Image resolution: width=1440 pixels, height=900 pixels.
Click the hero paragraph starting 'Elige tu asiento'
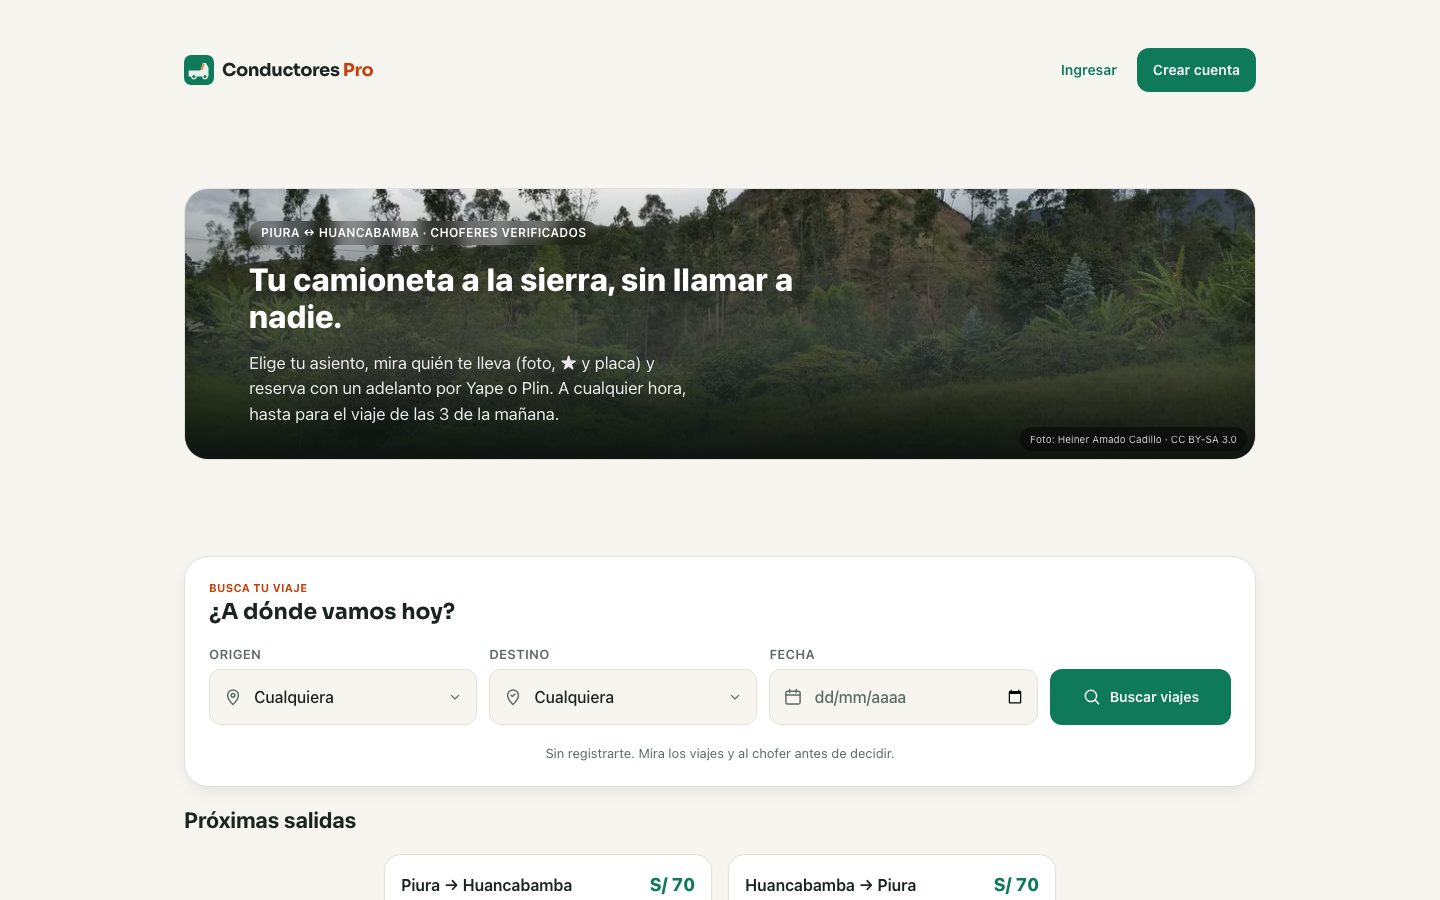point(468,389)
